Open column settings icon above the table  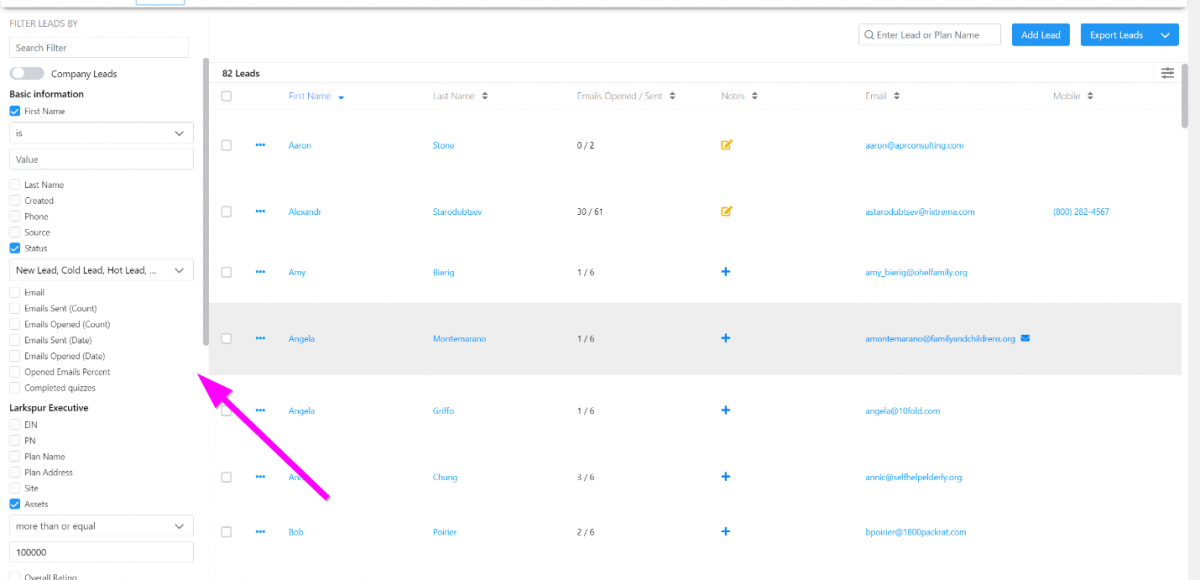pyautogui.click(x=1167, y=73)
